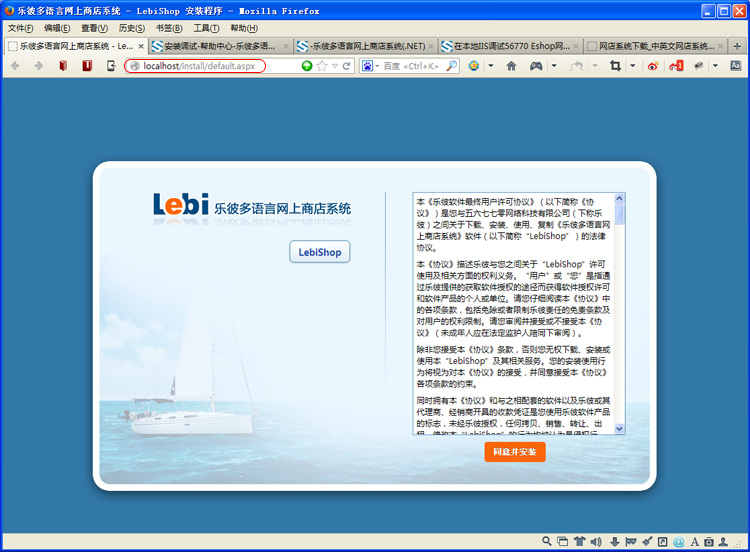This screenshot has width=750, height=552.
Task: Open the Baidu search engine selector
Action: coord(370,66)
